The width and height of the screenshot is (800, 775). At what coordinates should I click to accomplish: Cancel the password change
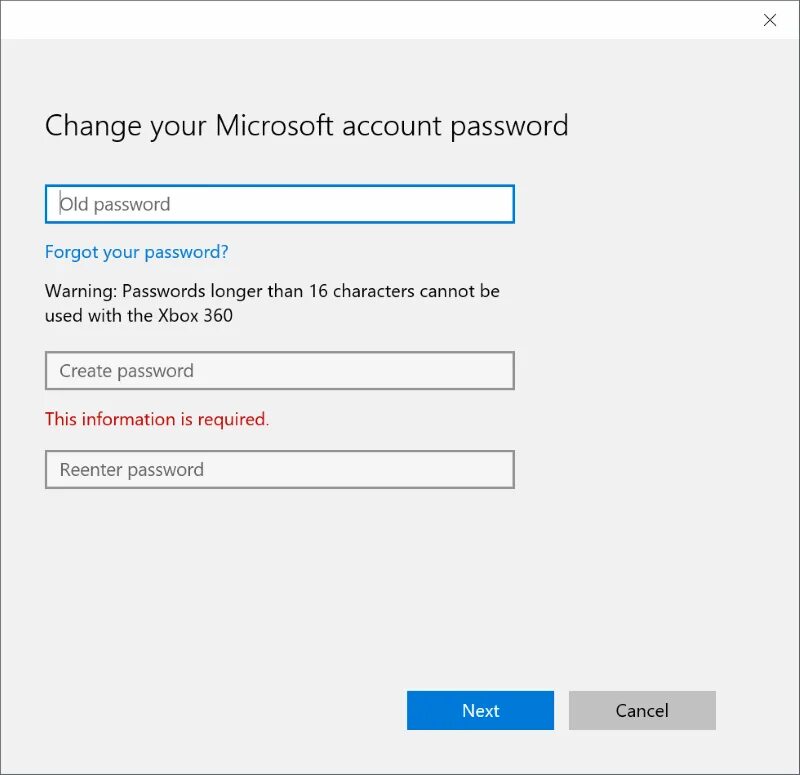642,710
